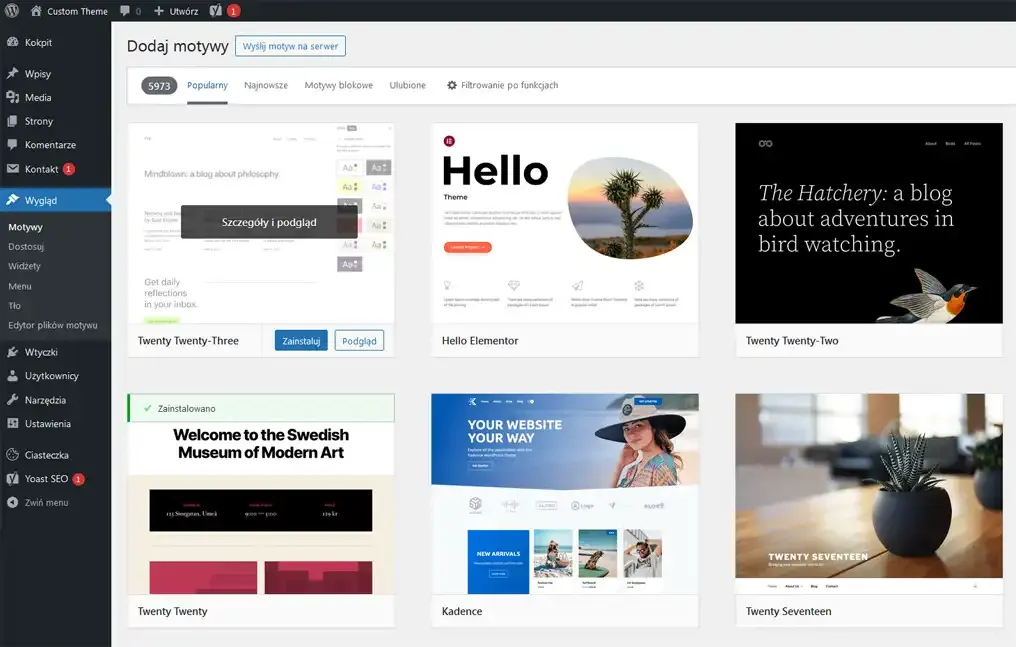This screenshot has height=647, width=1016.
Task: Open Wtyczki plugins menu
Action: click(x=41, y=352)
